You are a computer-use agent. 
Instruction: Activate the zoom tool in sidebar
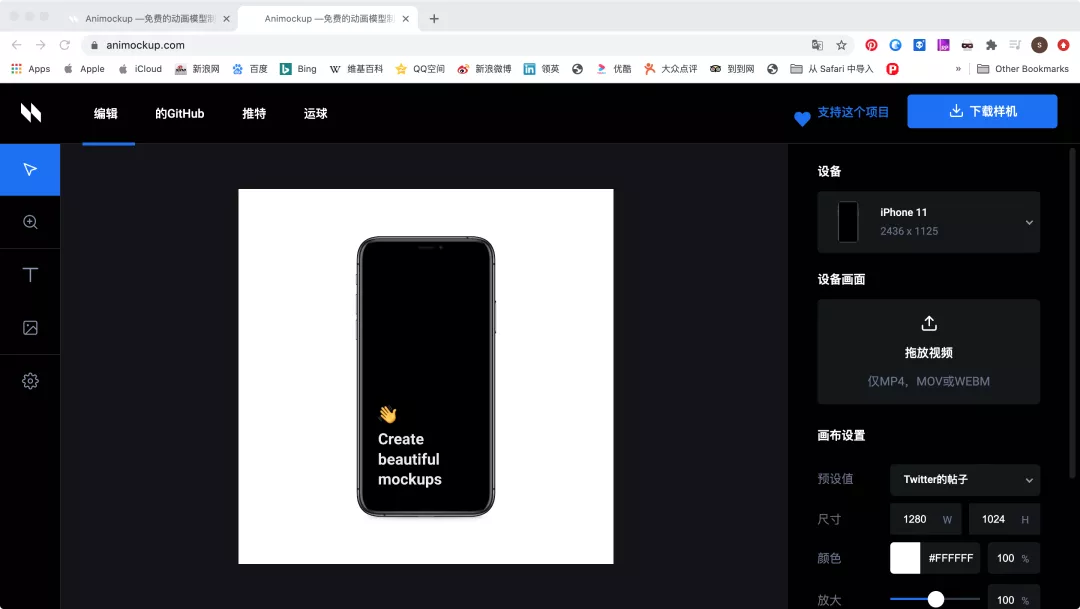30,221
